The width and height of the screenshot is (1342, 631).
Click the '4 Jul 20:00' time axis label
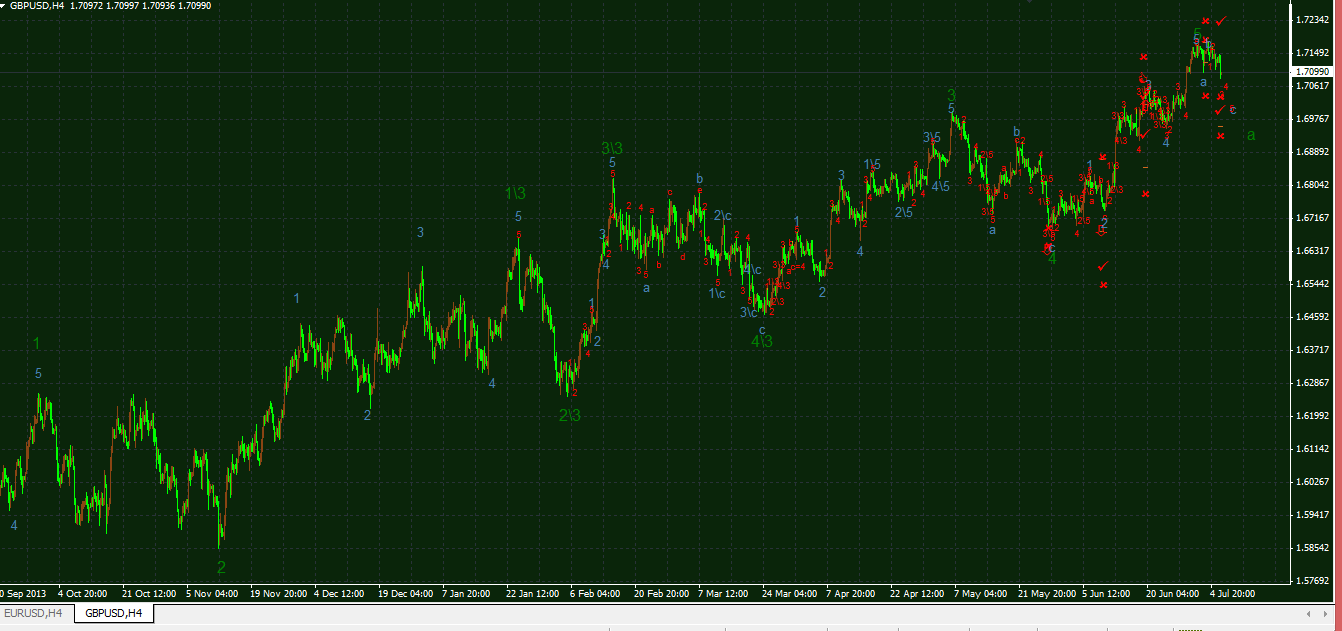(x=1232, y=593)
